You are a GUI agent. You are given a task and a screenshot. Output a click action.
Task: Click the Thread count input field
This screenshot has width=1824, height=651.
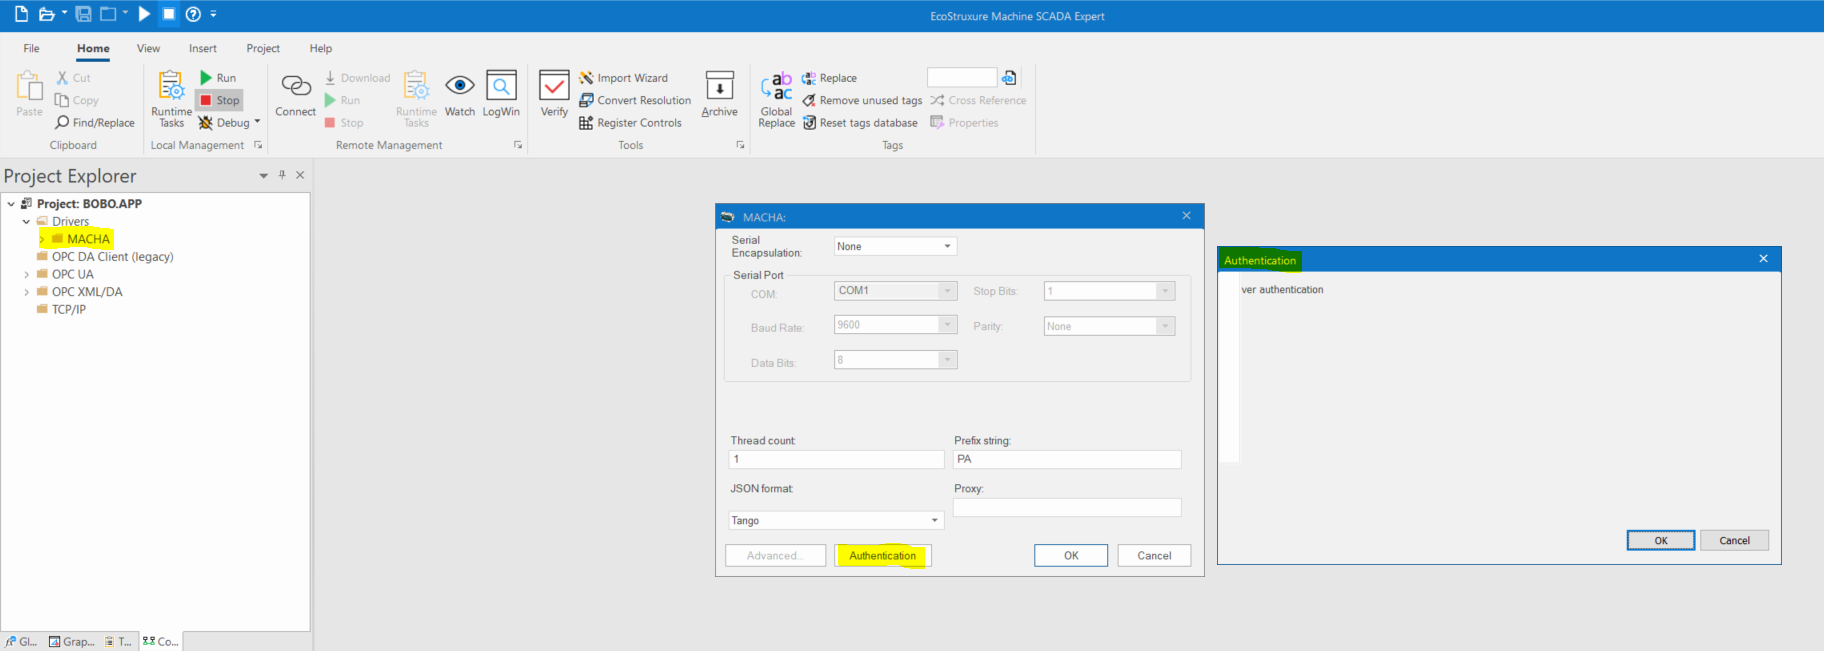point(836,459)
